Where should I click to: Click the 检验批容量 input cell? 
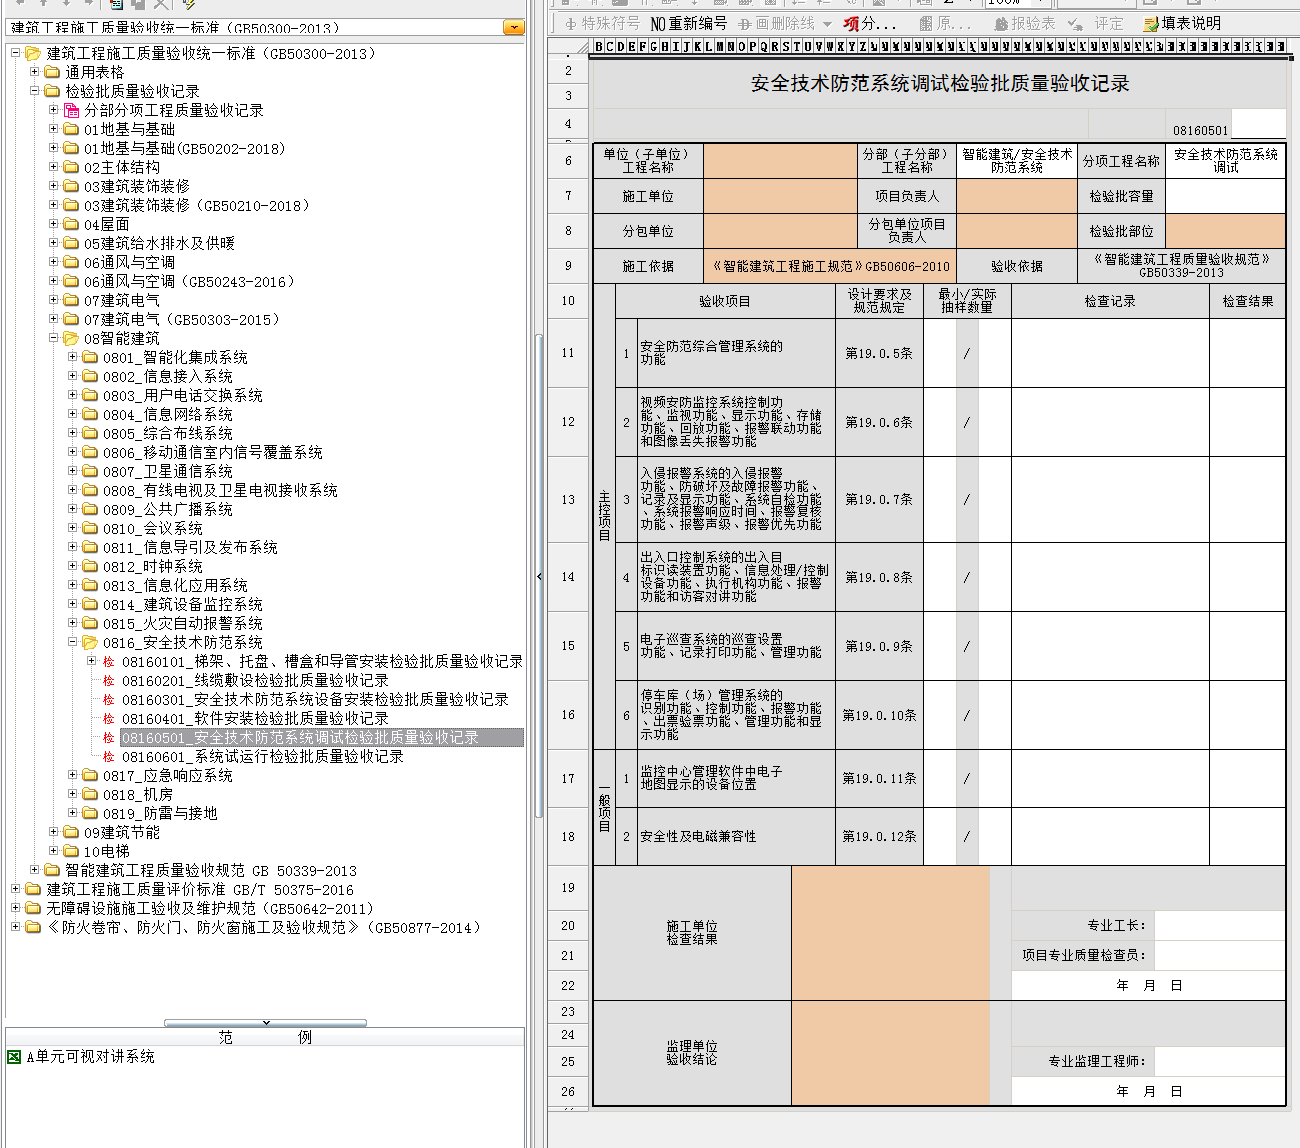tap(1225, 196)
